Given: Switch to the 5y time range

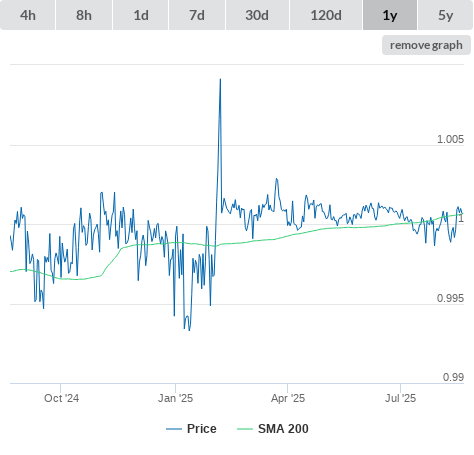Looking at the screenshot, I should 445,15.
